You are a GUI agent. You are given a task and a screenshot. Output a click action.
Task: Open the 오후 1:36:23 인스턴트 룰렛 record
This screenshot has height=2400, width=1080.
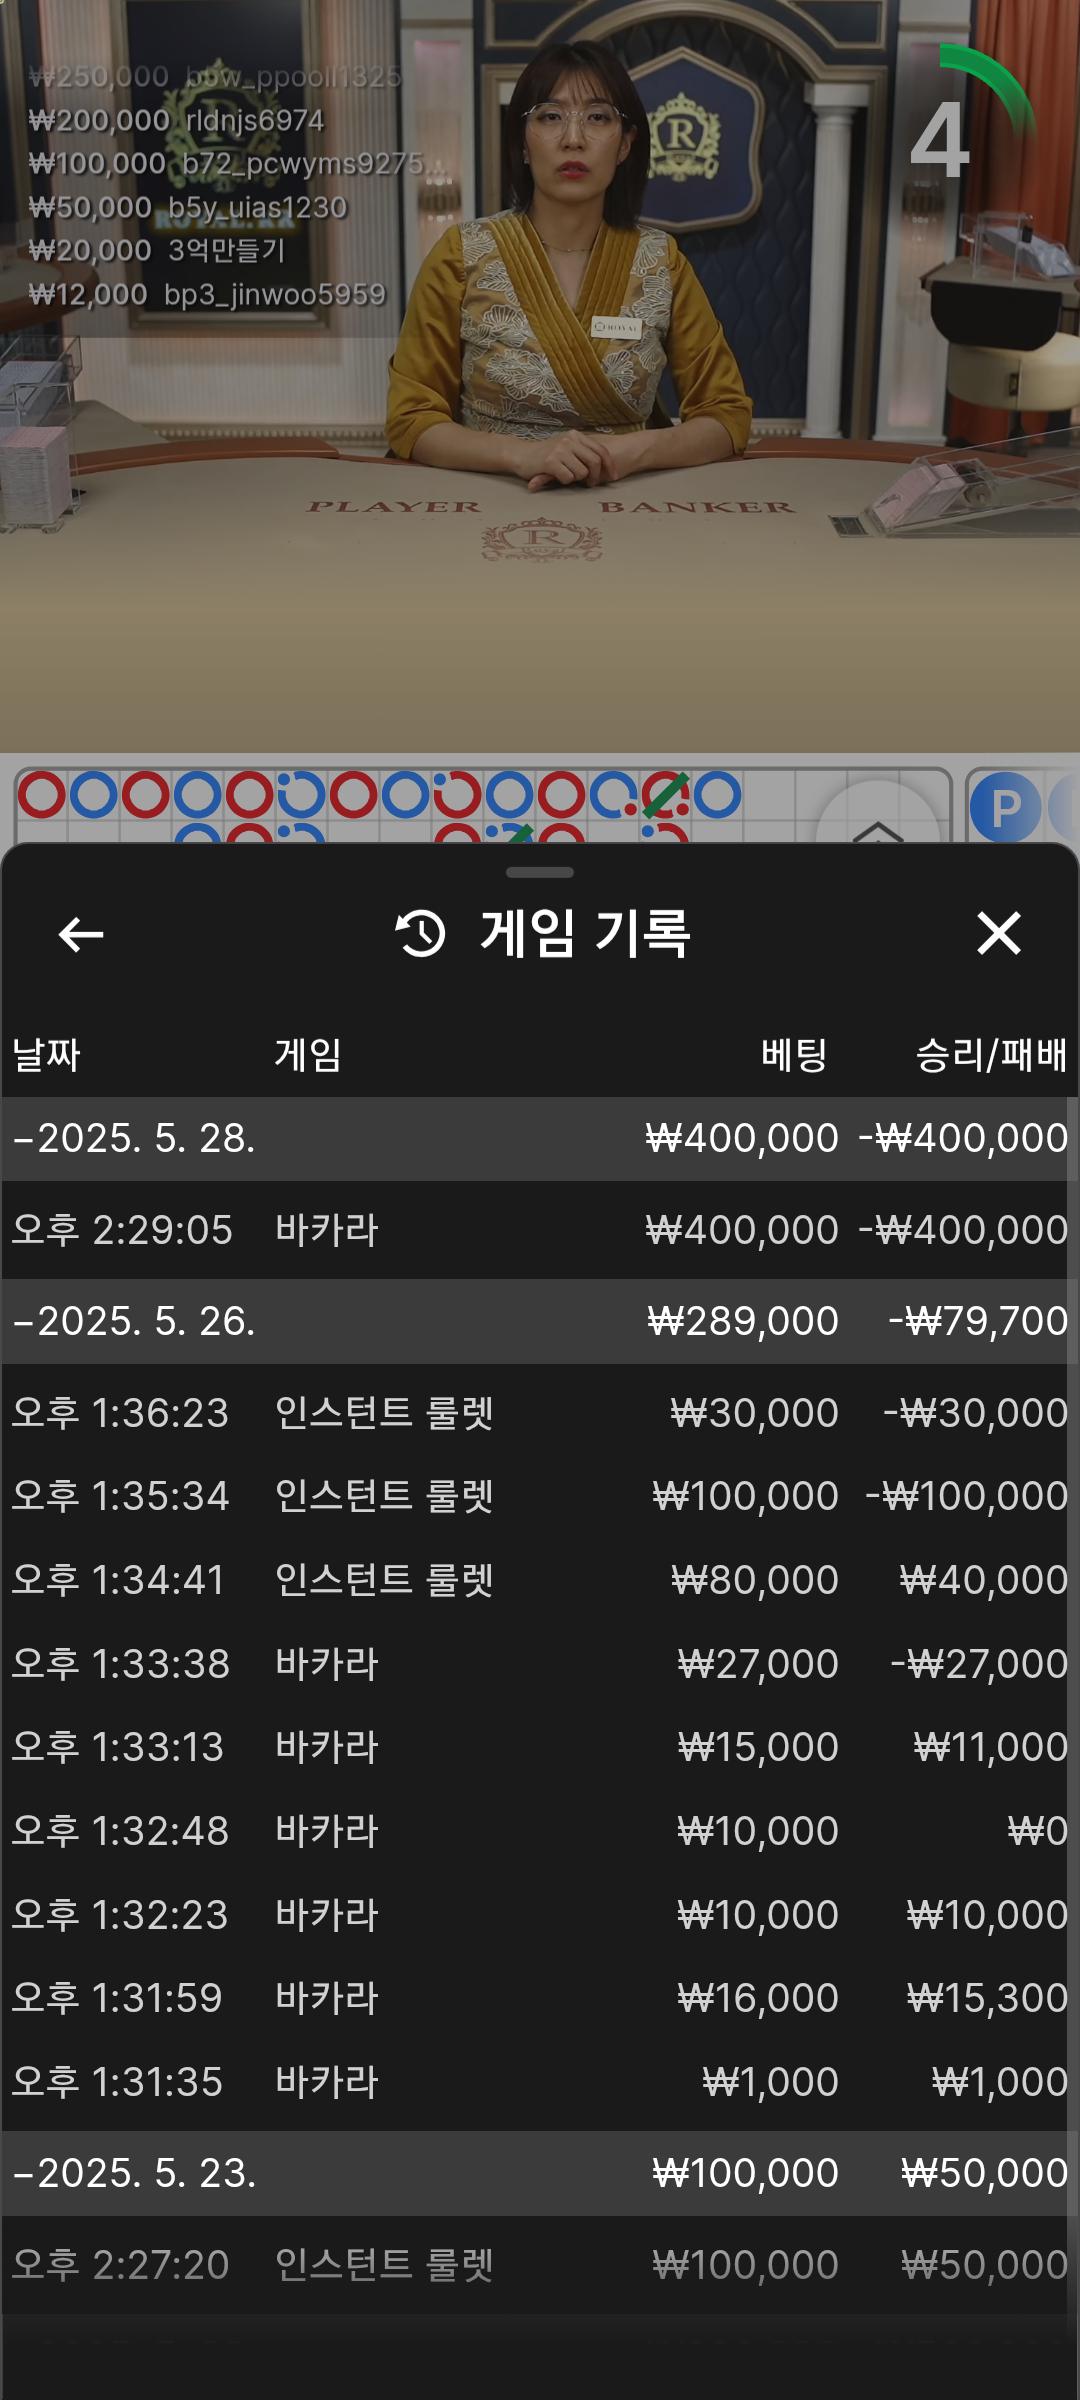coord(538,1413)
